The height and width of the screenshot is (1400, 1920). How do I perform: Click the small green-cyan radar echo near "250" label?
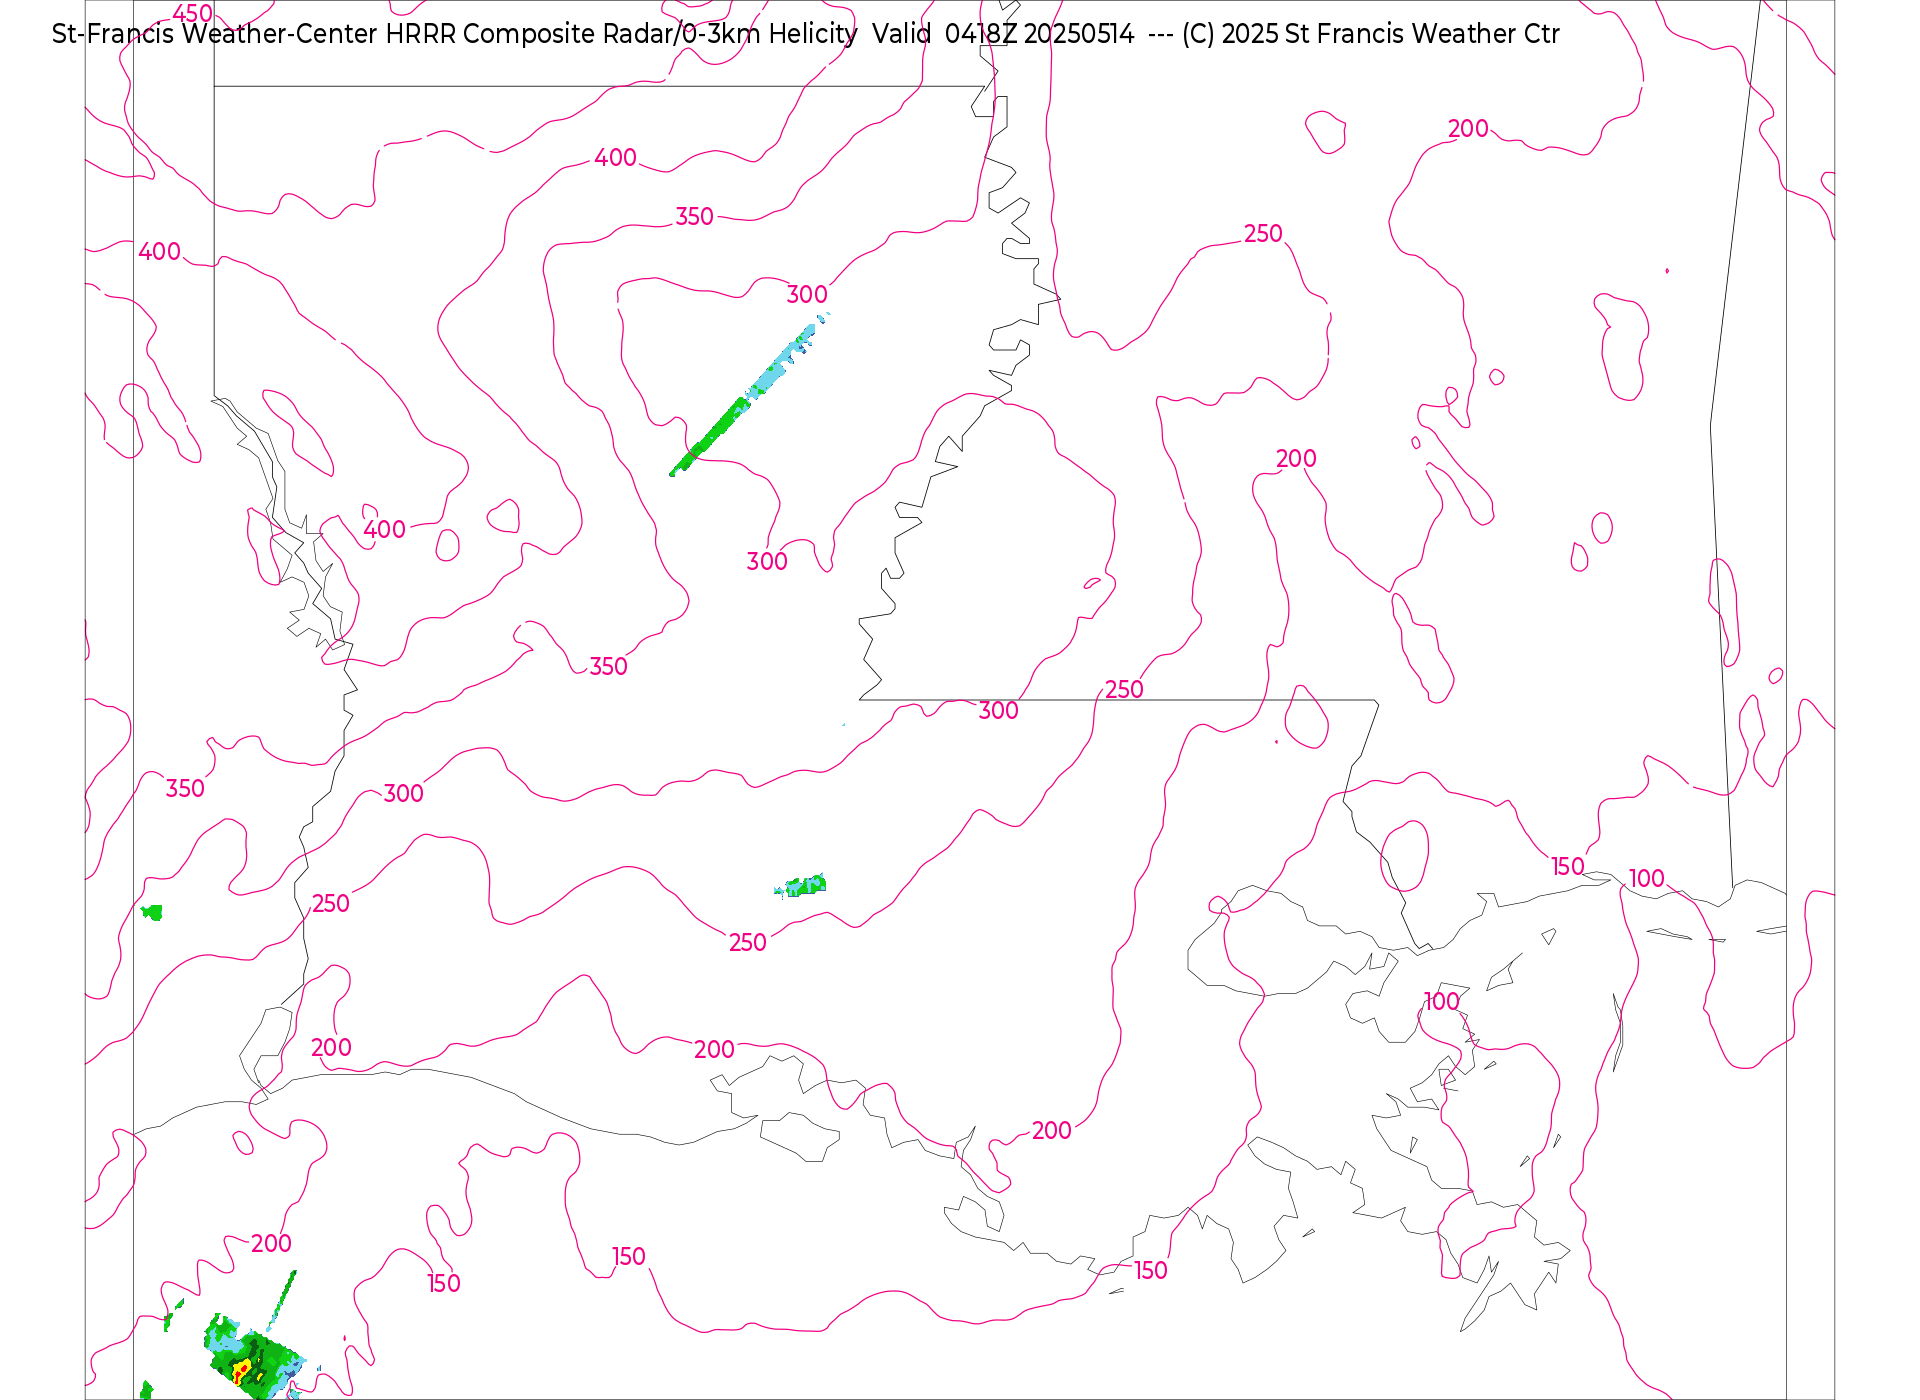pos(800,885)
